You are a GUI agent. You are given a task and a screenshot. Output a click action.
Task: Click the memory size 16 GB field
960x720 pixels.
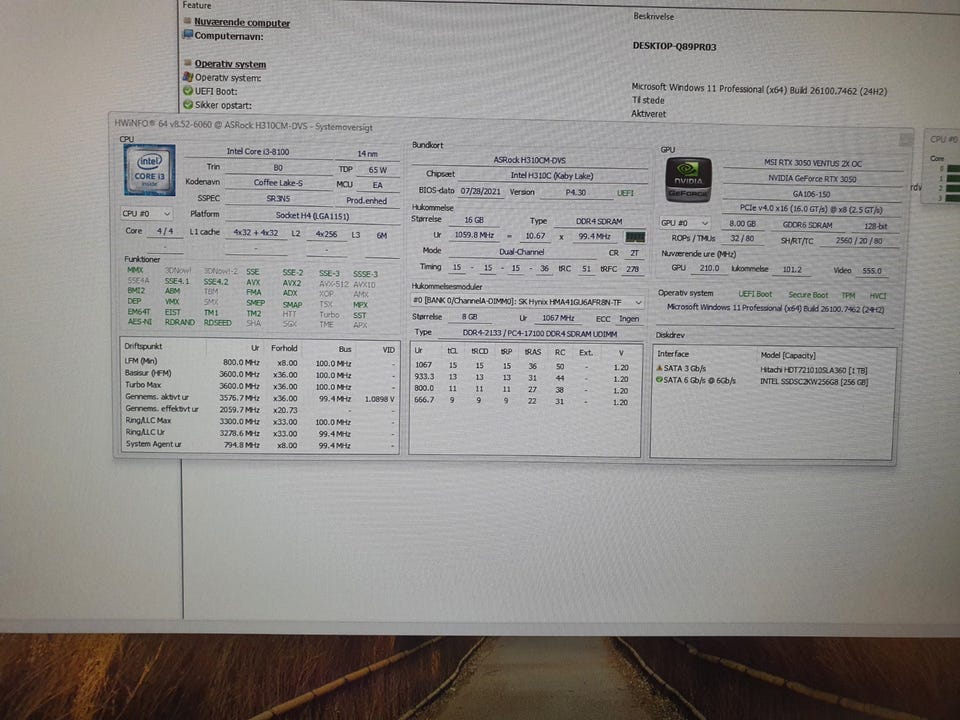474,220
